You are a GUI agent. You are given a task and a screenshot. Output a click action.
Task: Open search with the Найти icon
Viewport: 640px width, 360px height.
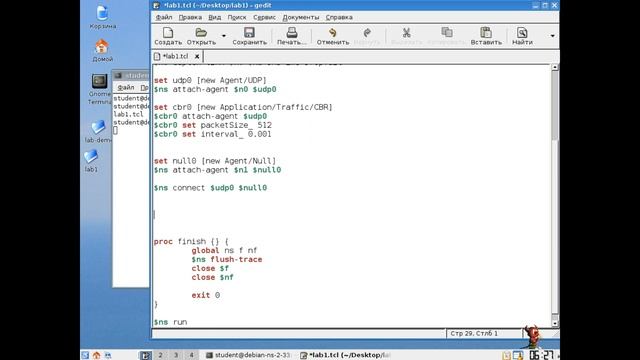[522, 33]
